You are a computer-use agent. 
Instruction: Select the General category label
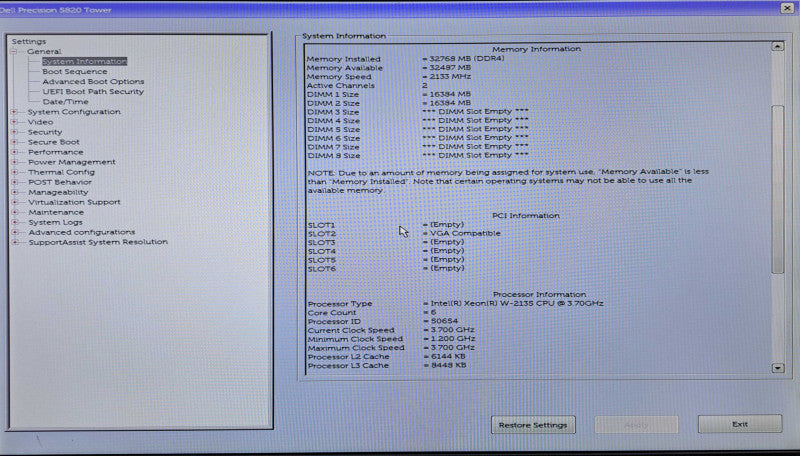pyautogui.click(x=44, y=52)
